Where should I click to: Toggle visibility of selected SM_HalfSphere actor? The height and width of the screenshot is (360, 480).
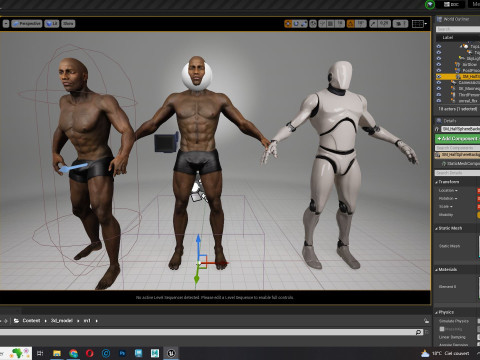(439, 76)
